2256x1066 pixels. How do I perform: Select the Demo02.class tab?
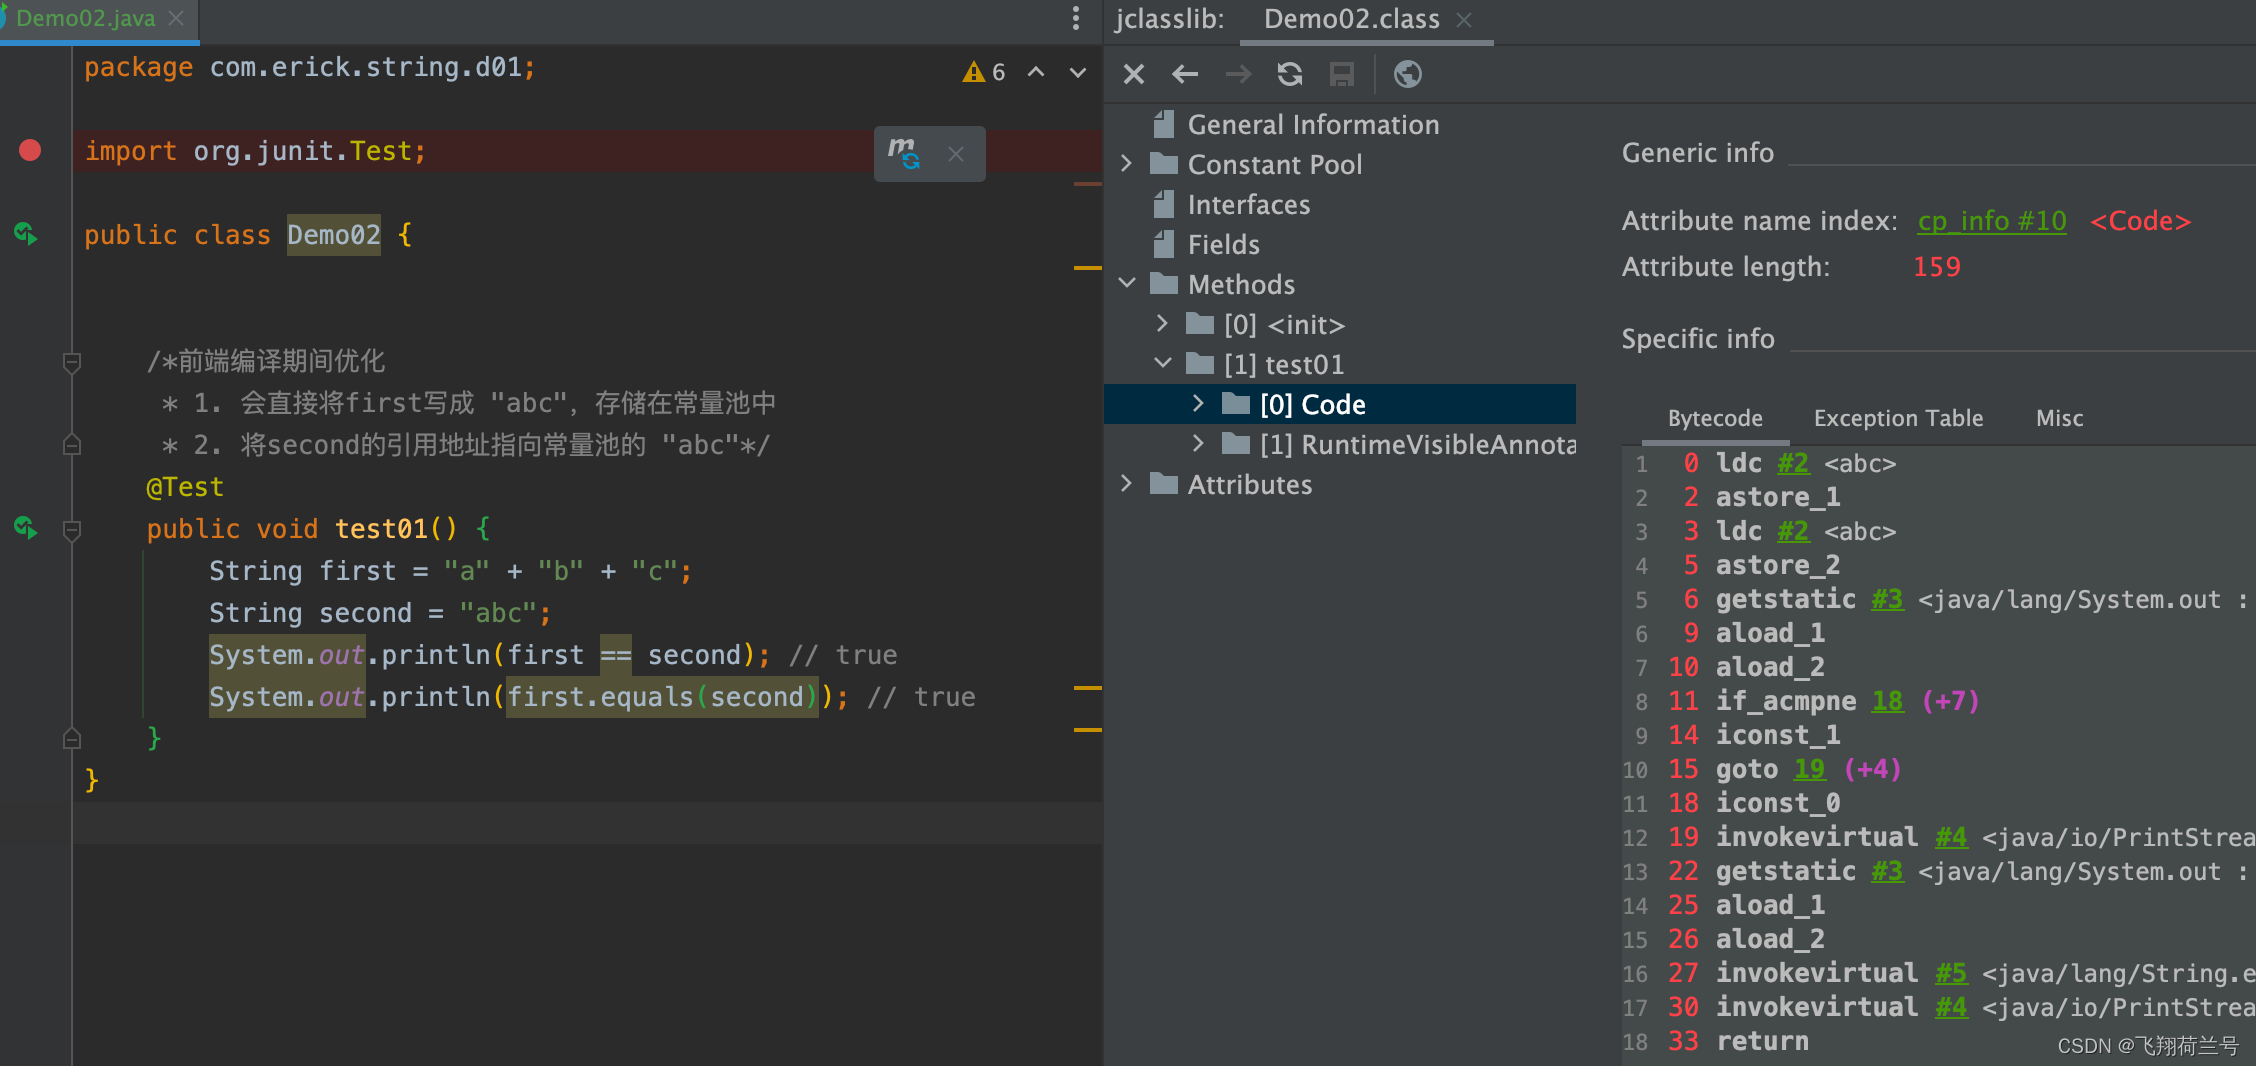[x=1351, y=19]
